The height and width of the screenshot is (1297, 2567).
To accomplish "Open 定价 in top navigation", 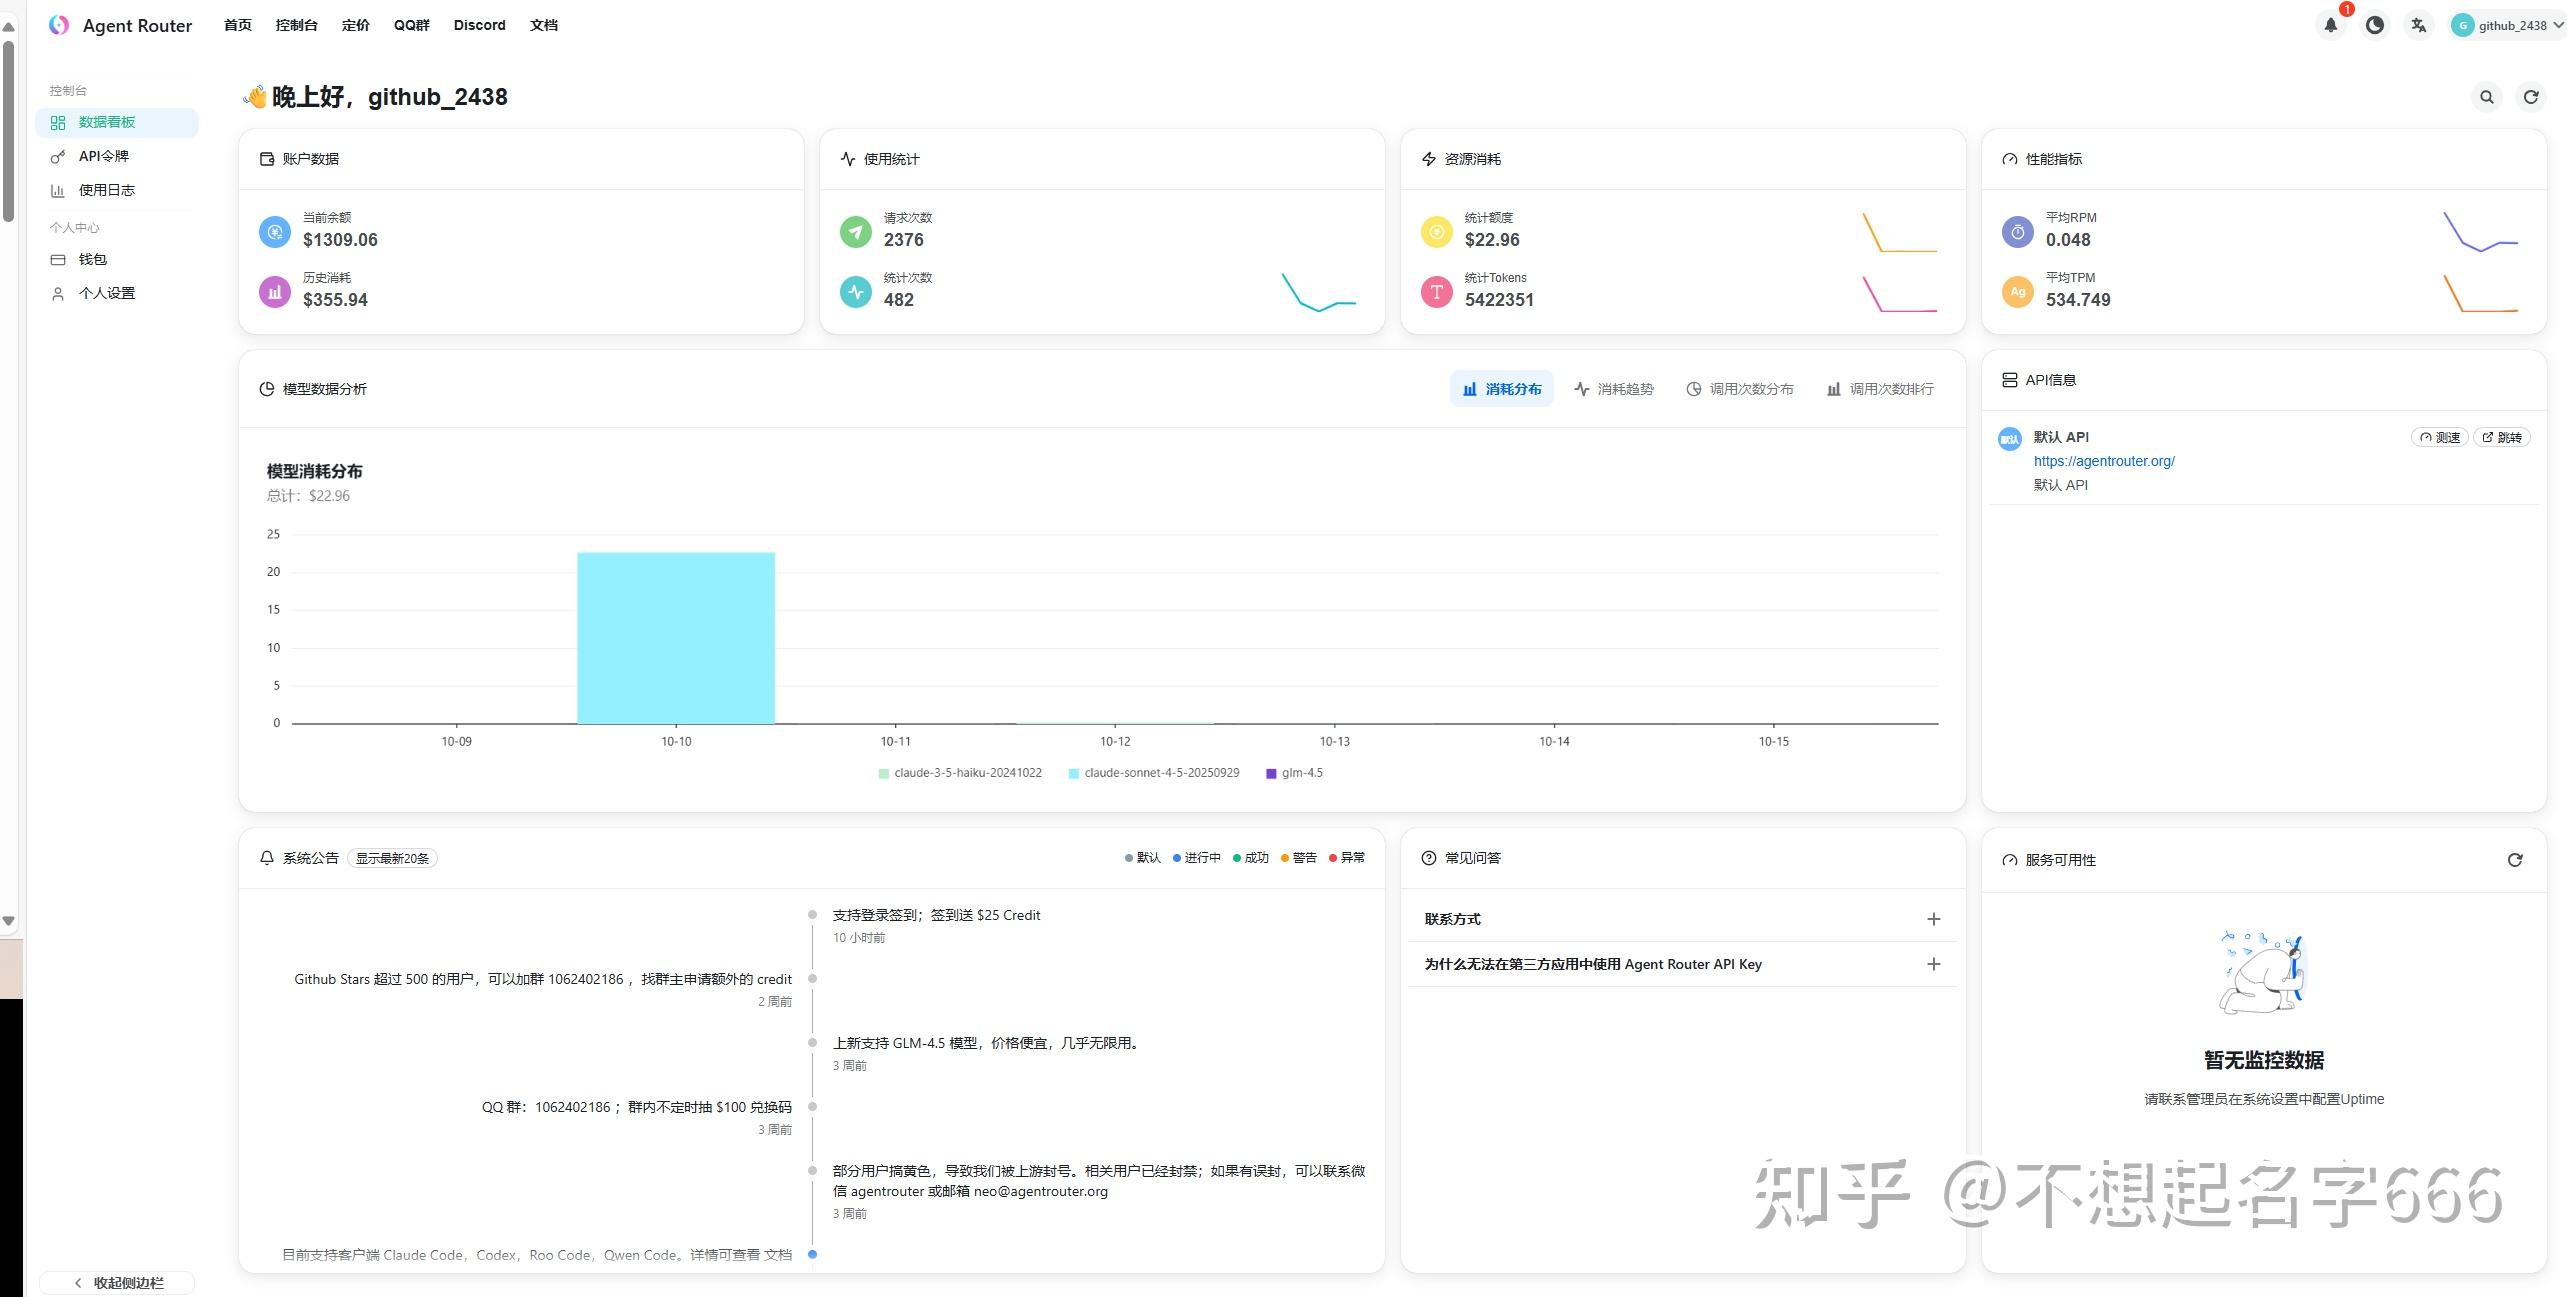I will (x=355, y=25).
